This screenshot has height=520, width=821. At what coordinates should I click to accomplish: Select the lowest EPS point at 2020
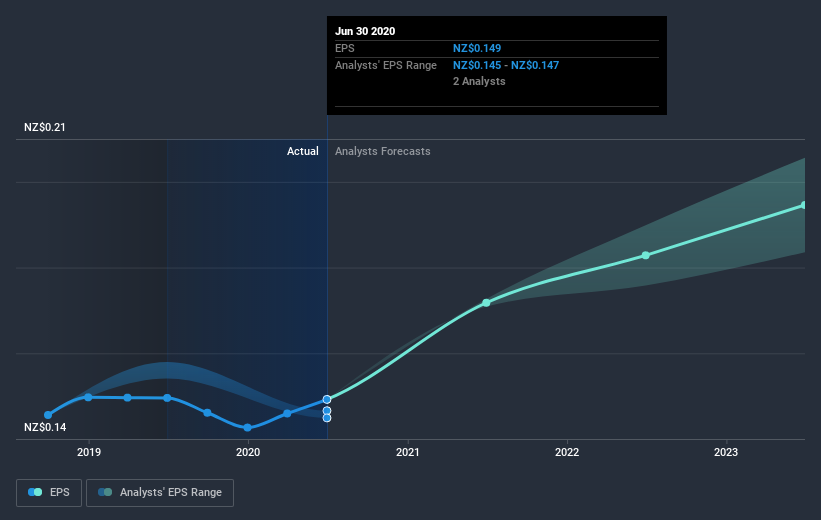pos(248,427)
